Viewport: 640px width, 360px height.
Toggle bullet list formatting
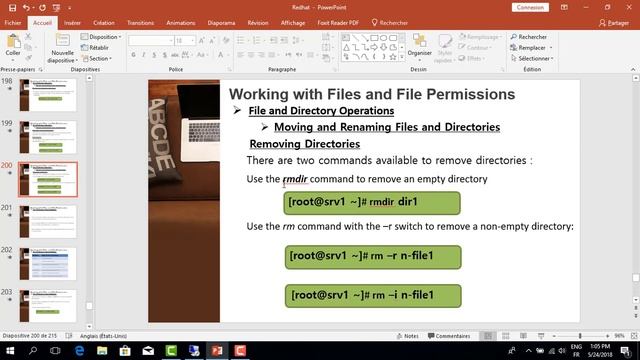tap(240, 40)
